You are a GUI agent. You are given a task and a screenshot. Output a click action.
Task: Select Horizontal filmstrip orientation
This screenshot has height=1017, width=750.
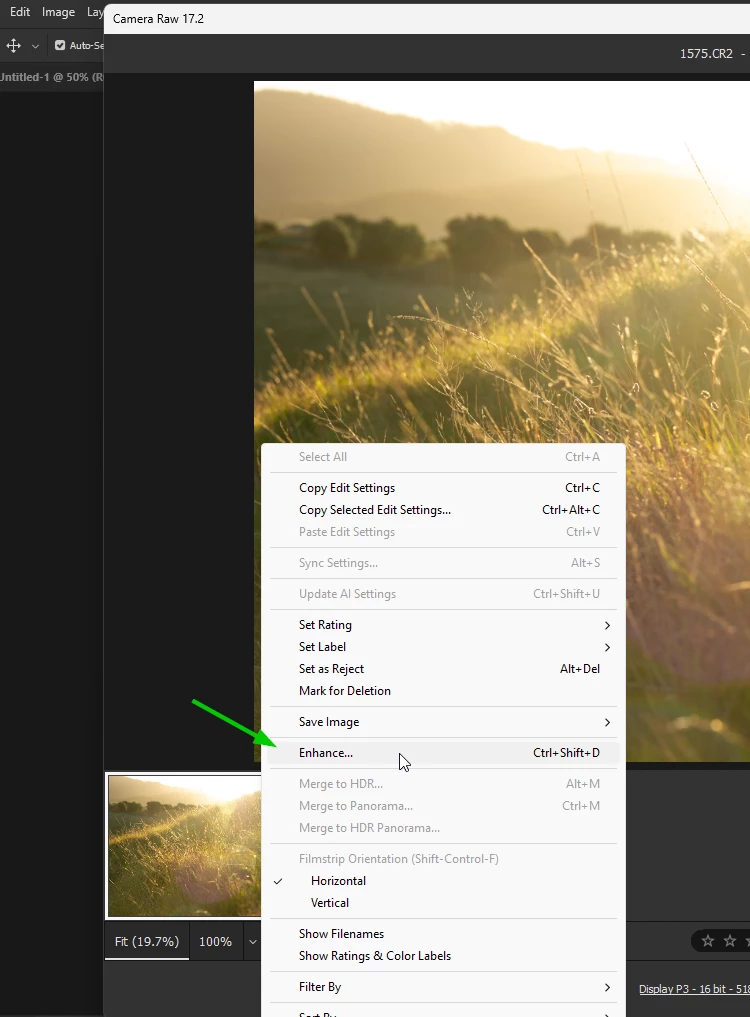point(443,881)
